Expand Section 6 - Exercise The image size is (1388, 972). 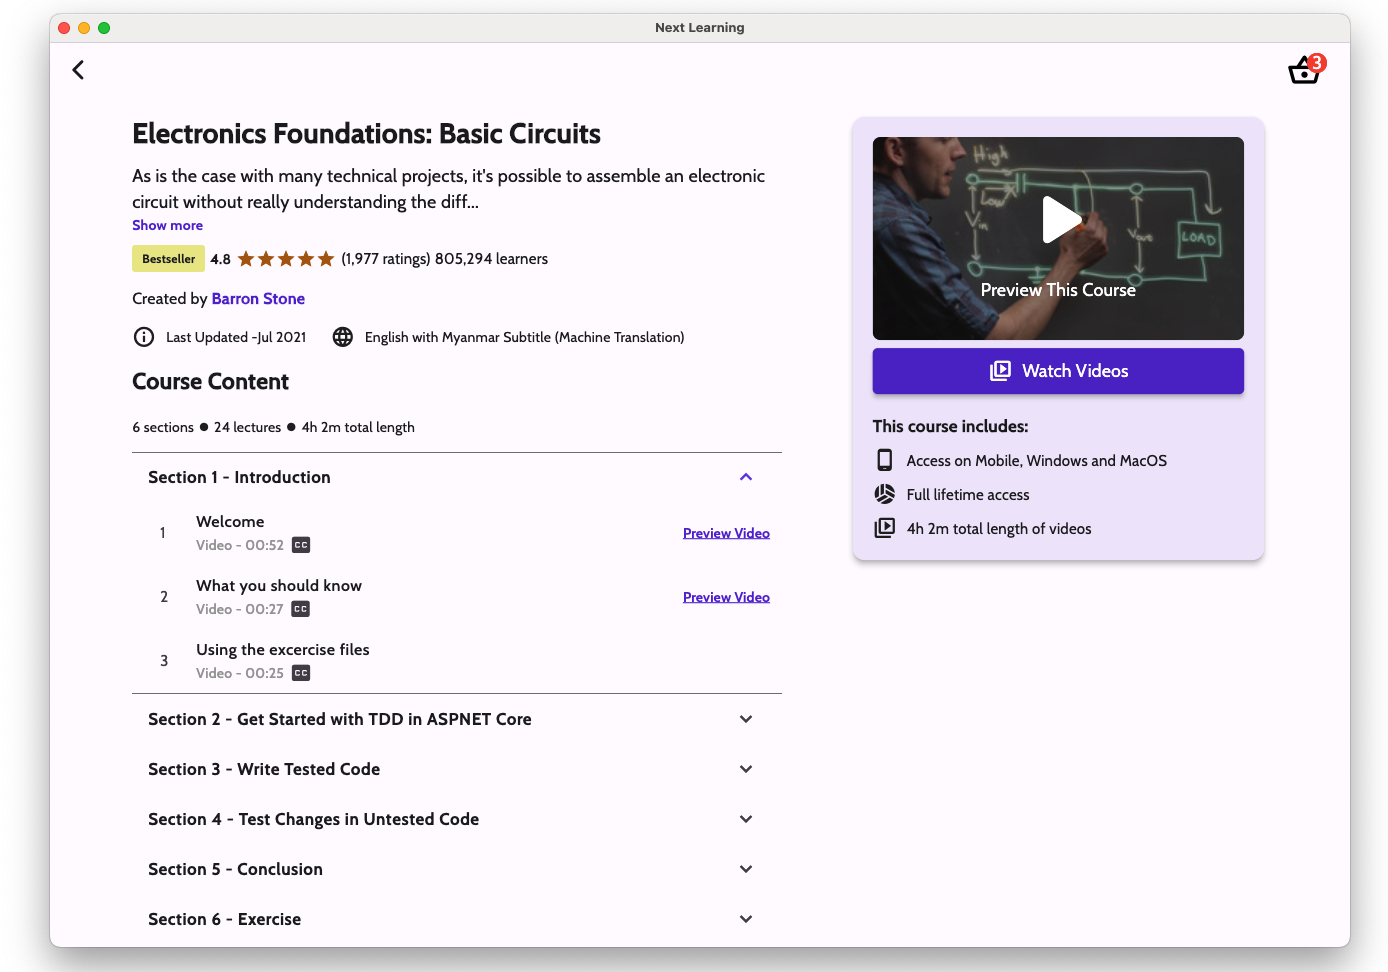coord(745,919)
